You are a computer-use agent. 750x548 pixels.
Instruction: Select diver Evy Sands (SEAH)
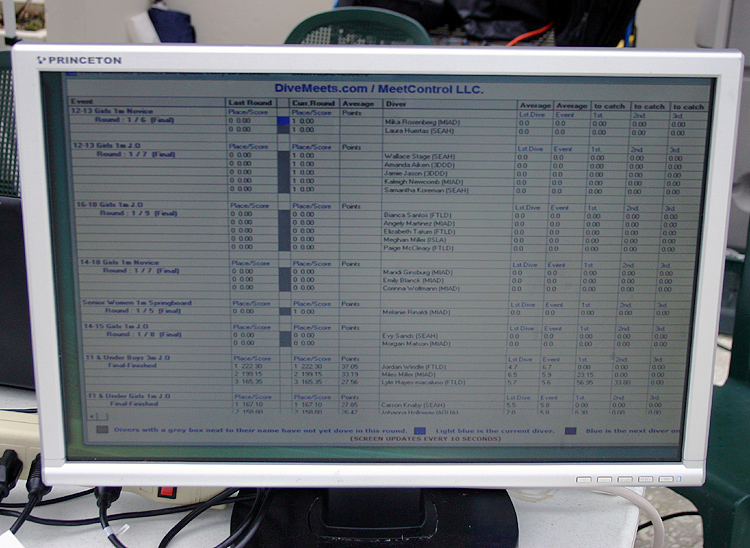click(409, 336)
